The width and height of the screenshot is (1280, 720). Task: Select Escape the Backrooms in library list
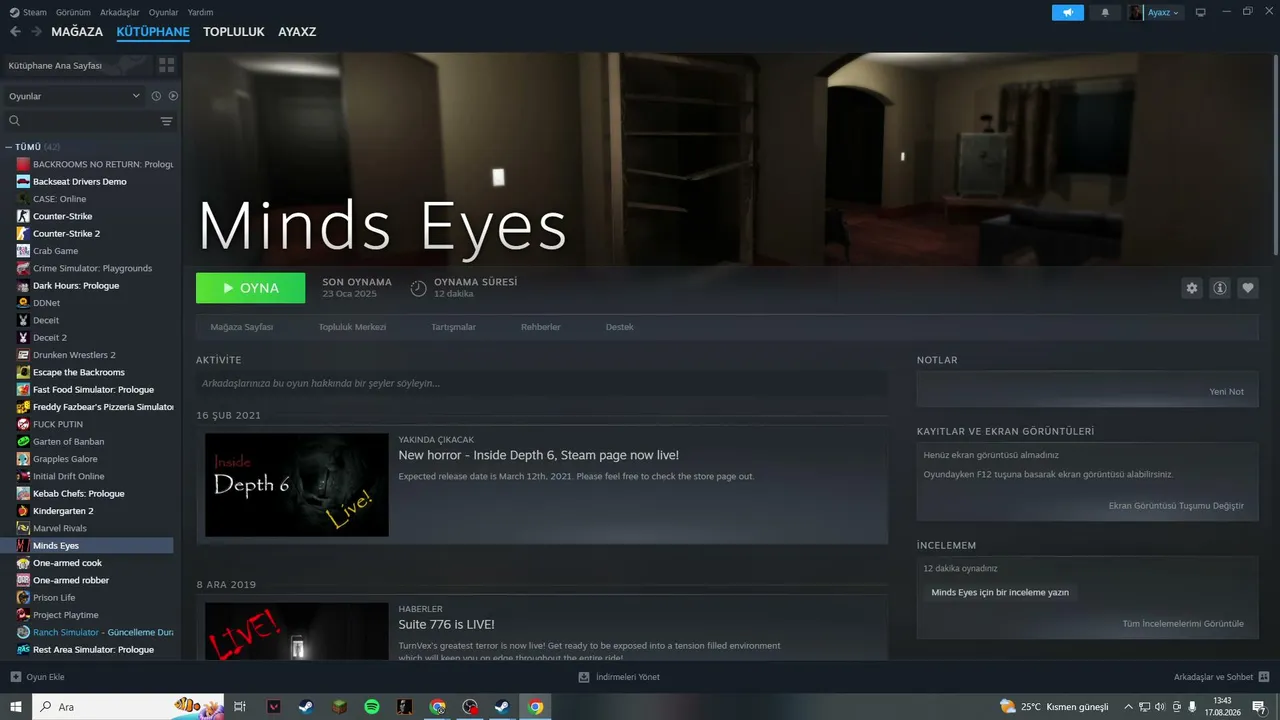79,372
